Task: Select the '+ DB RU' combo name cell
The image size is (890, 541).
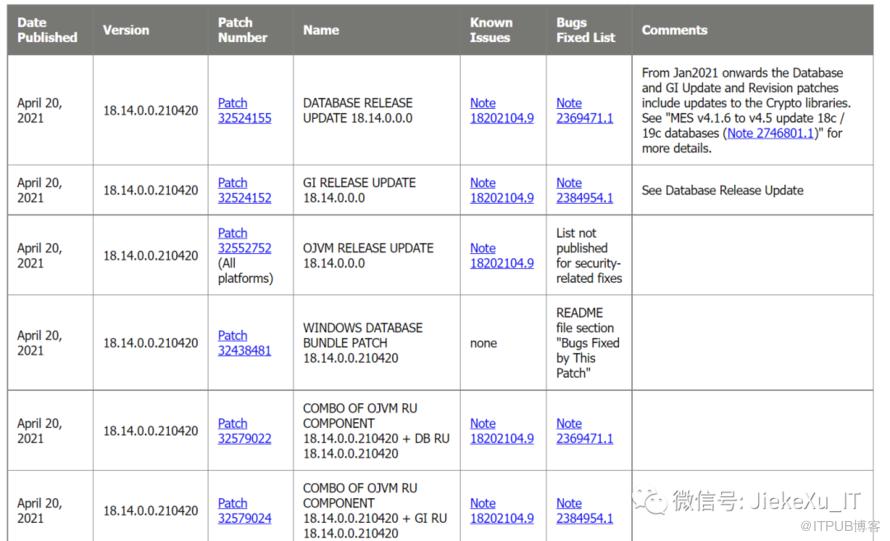Action: coord(377,431)
